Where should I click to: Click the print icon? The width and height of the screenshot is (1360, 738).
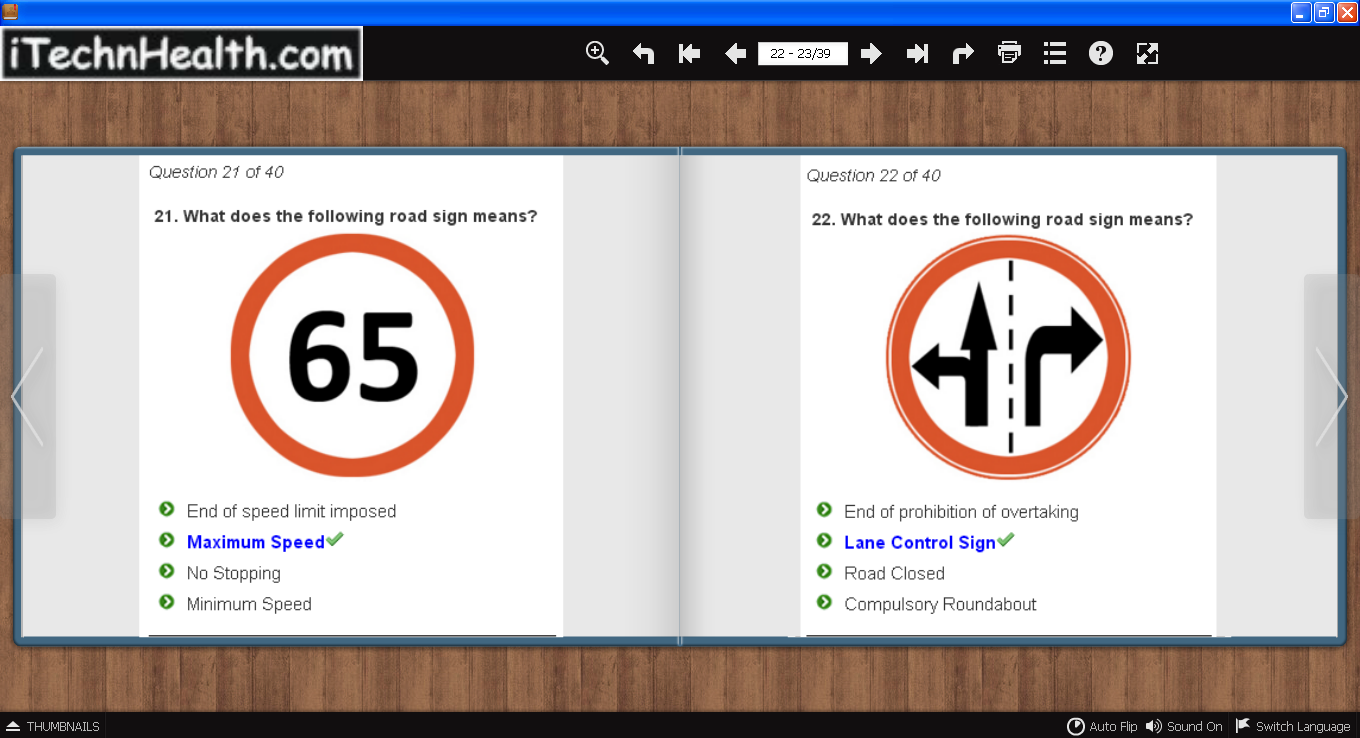coord(1009,53)
